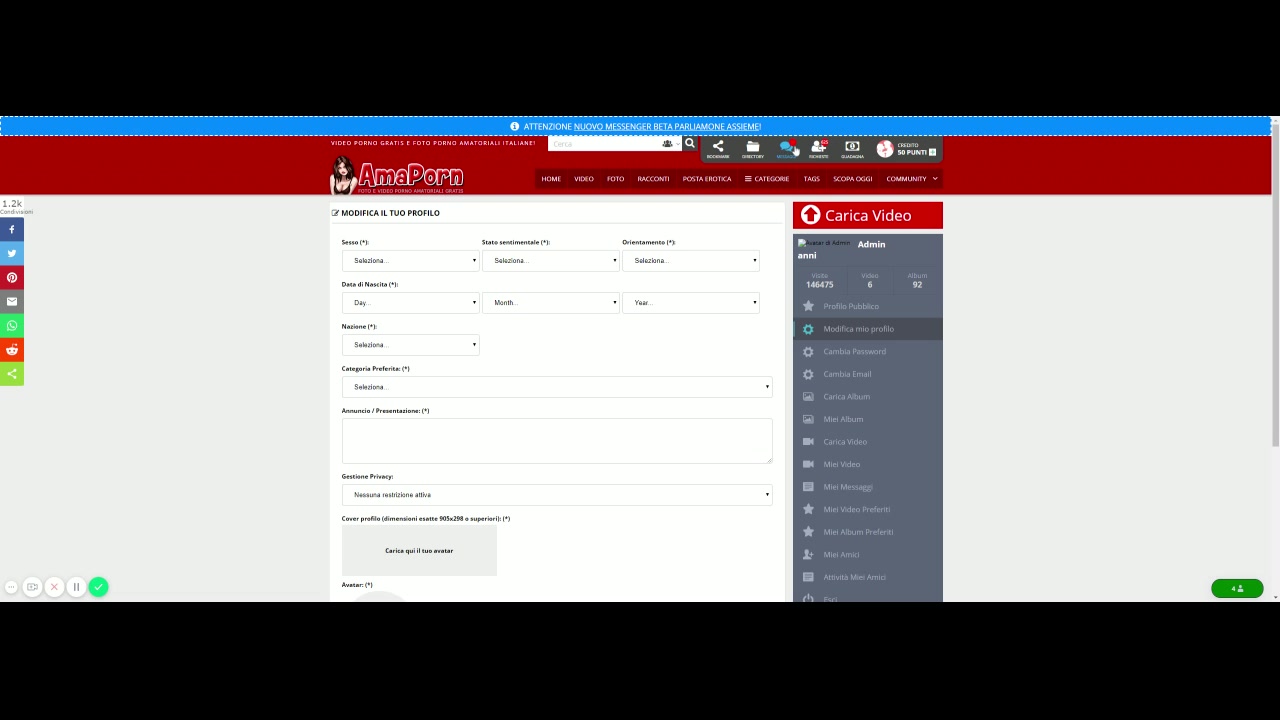Click into the Annuncio / Presentazione text area
The image size is (1280, 720).
point(556,441)
